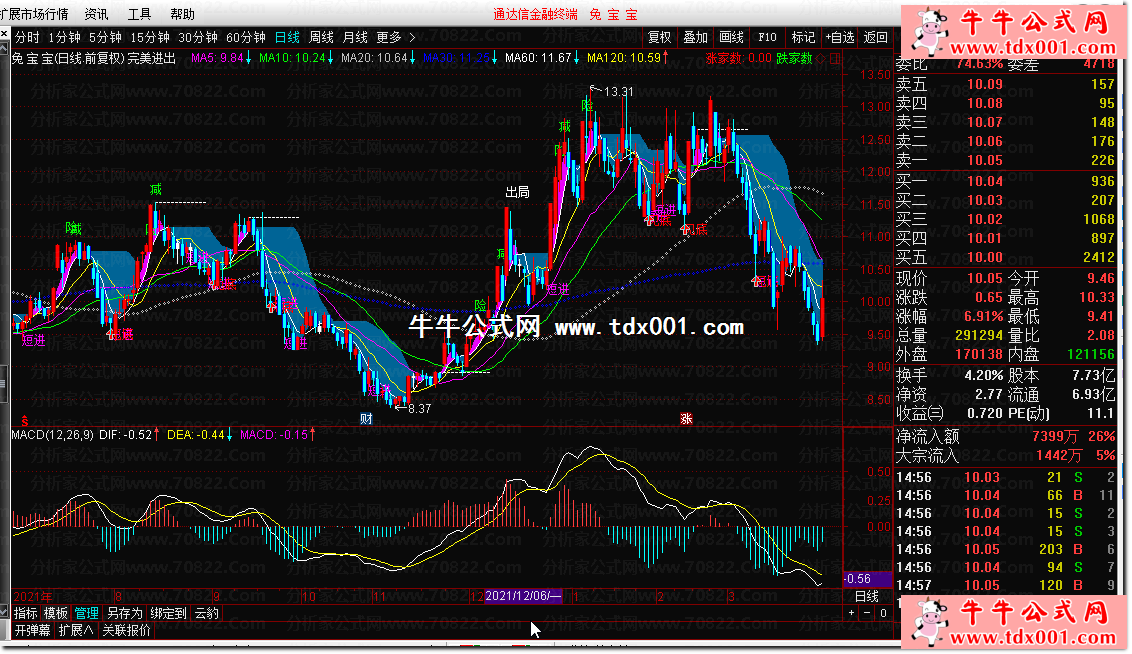Viewport: 1132px width, 654px height.
Task: Open the 扩展∧ expander
Action: click(76, 630)
